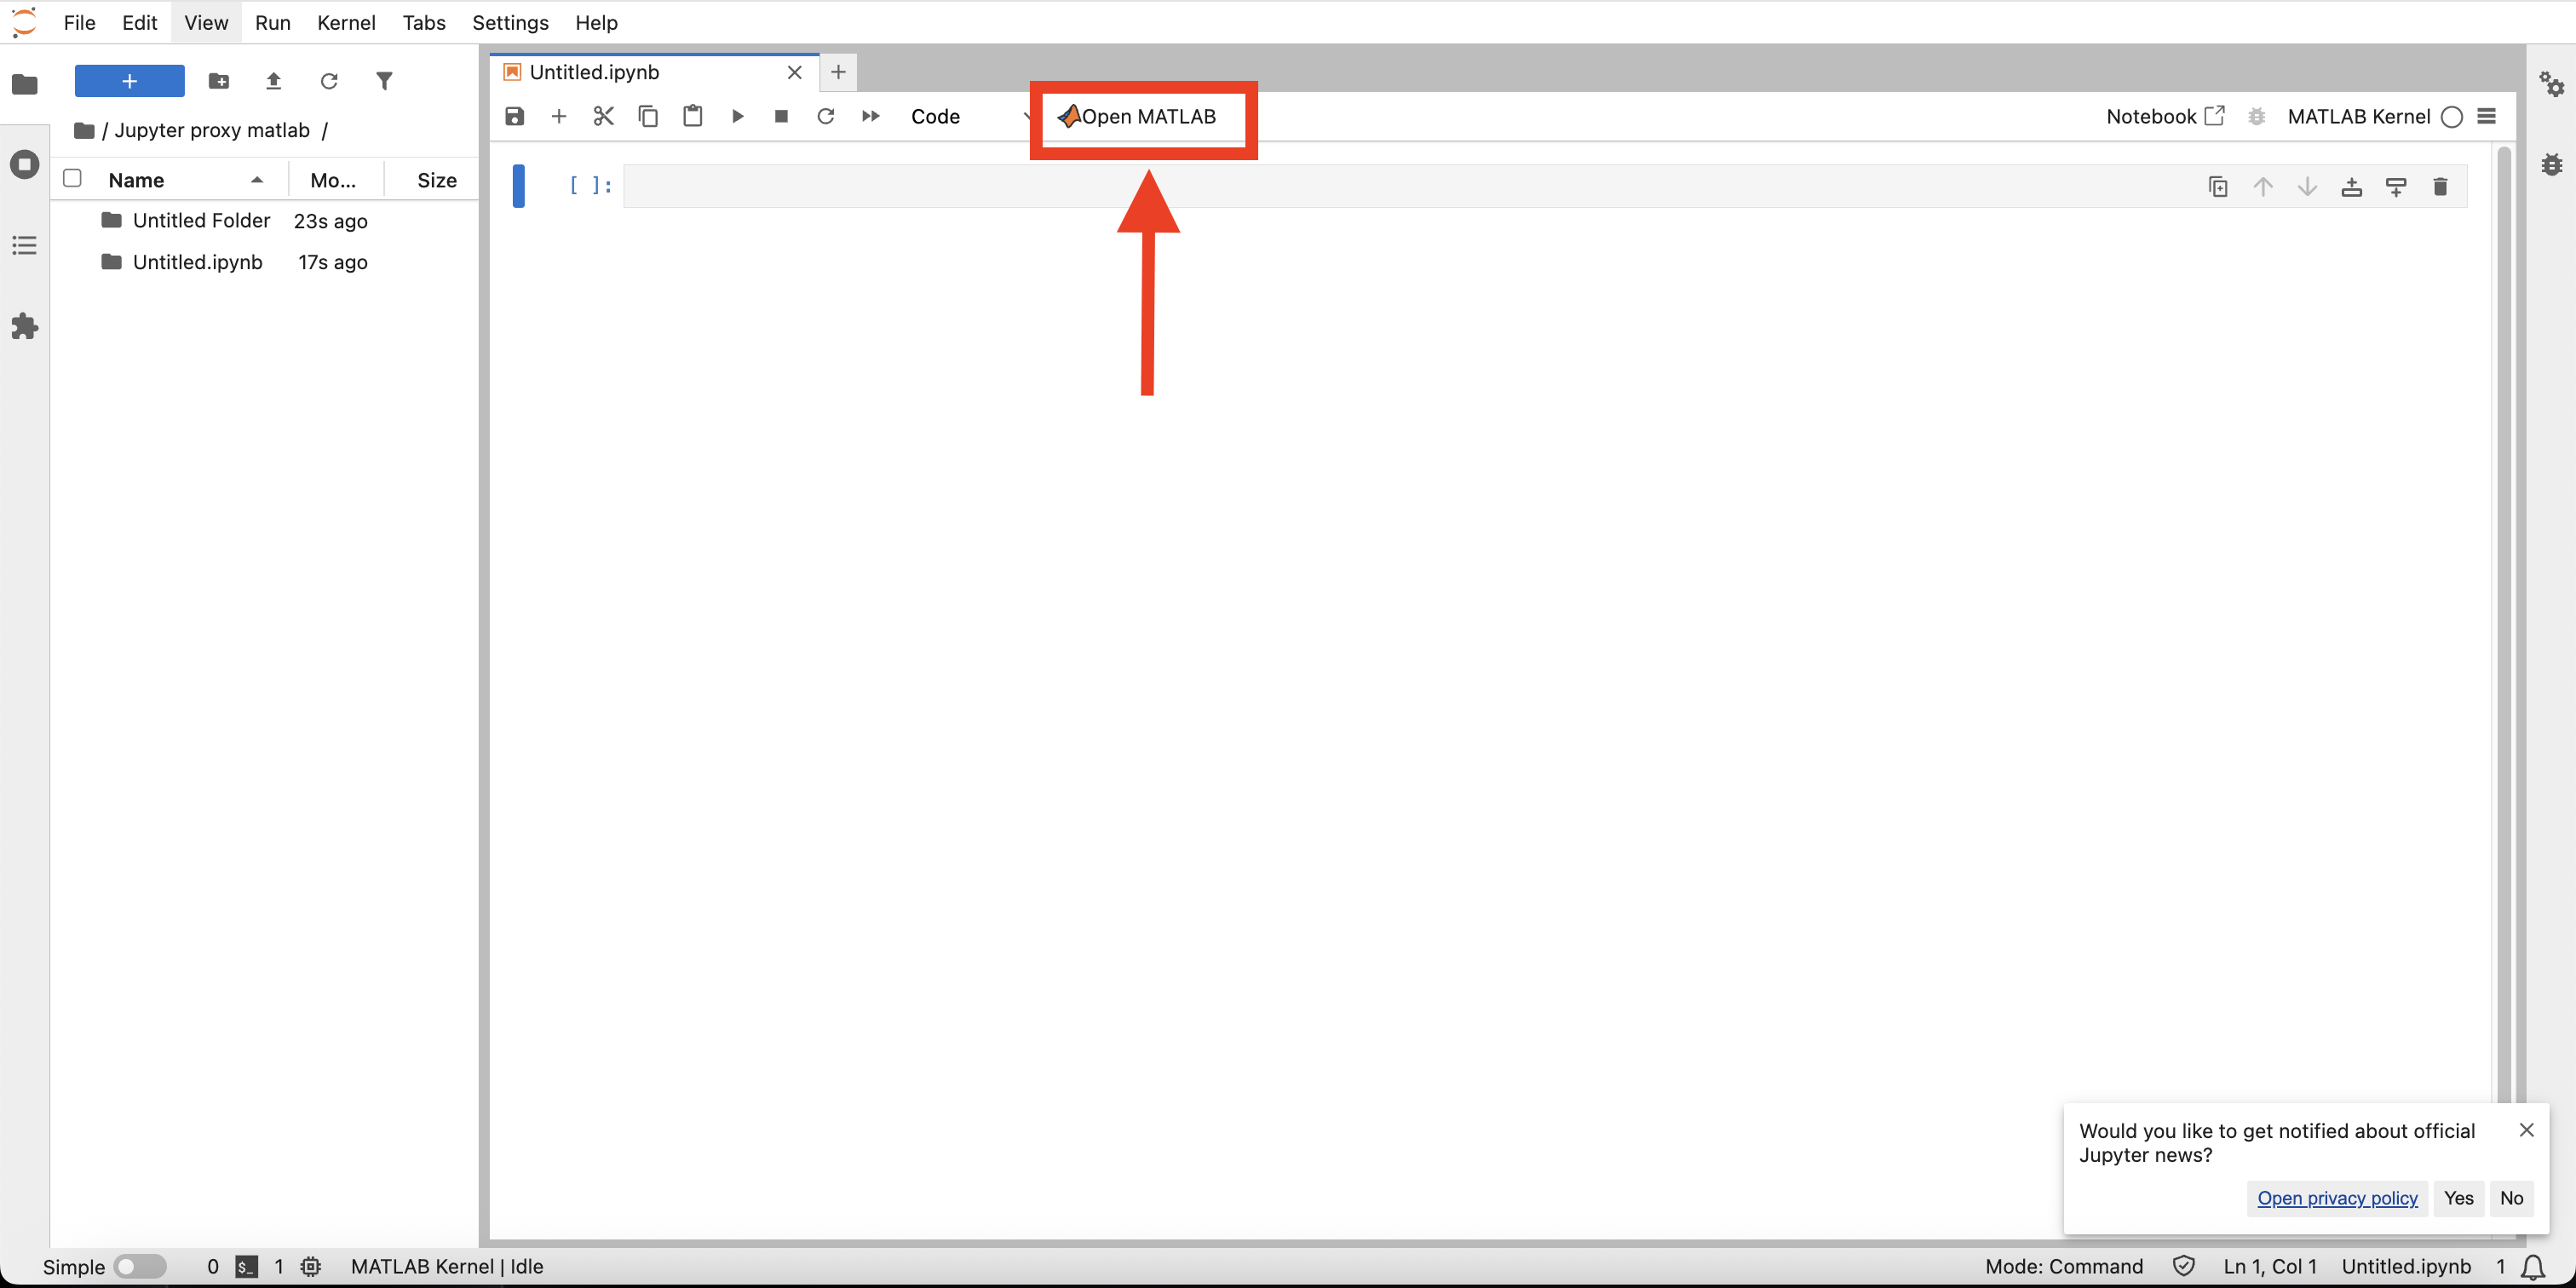
Task: Show the Table of Contents panel
Action: 25,245
